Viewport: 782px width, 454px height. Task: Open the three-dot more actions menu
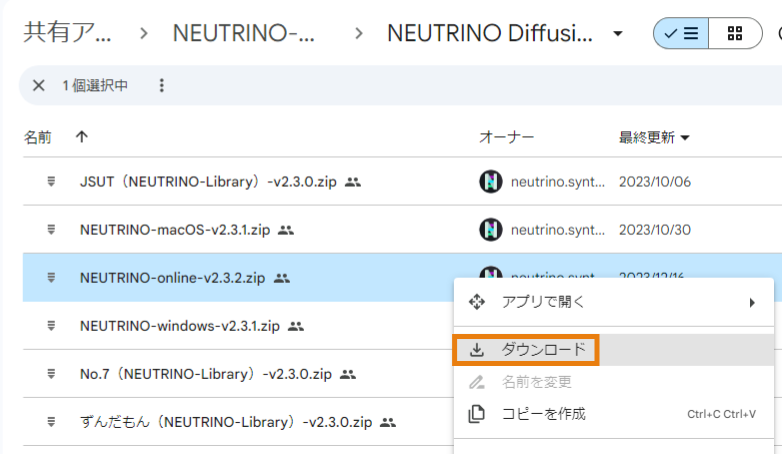click(161, 86)
